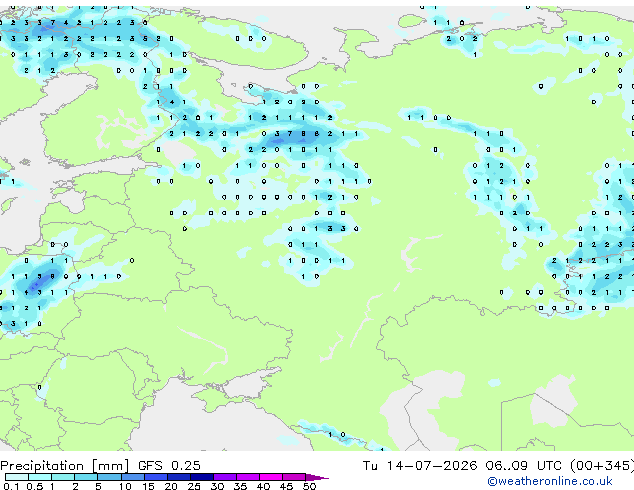Click the '20' legend scale label

(x=171, y=486)
